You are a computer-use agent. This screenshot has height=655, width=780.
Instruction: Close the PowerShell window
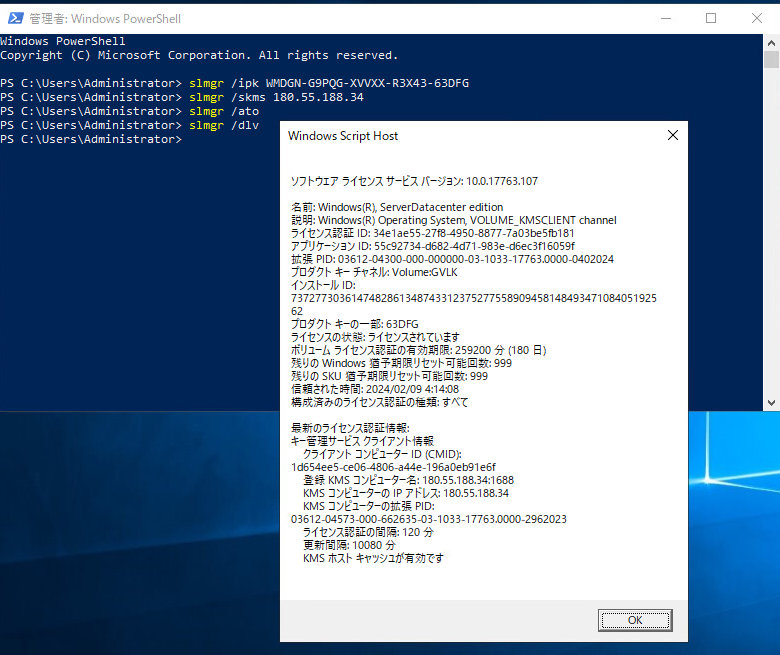757,18
